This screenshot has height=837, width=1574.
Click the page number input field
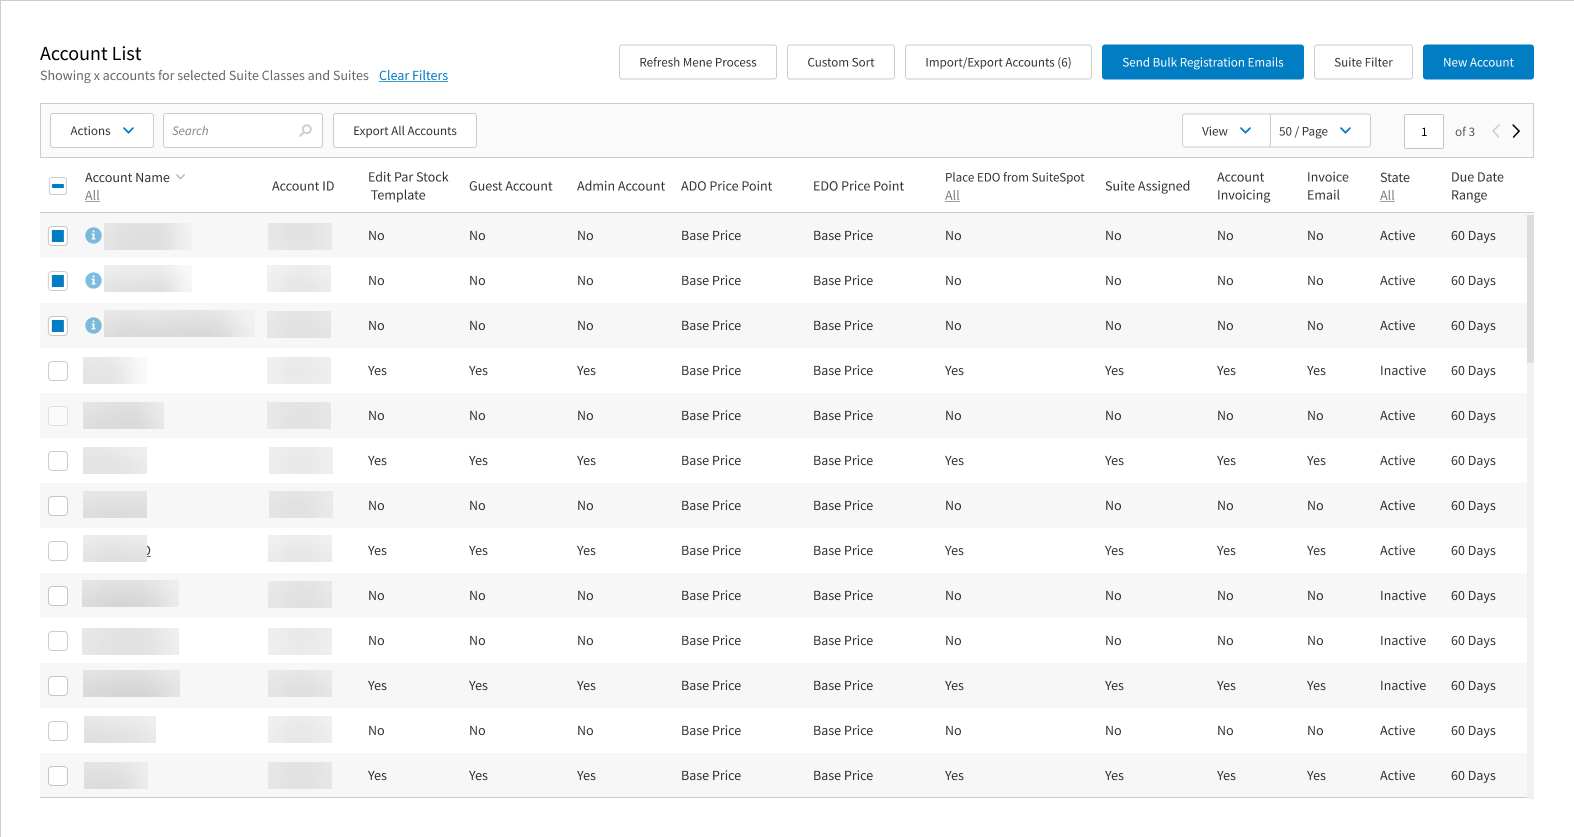click(x=1424, y=131)
